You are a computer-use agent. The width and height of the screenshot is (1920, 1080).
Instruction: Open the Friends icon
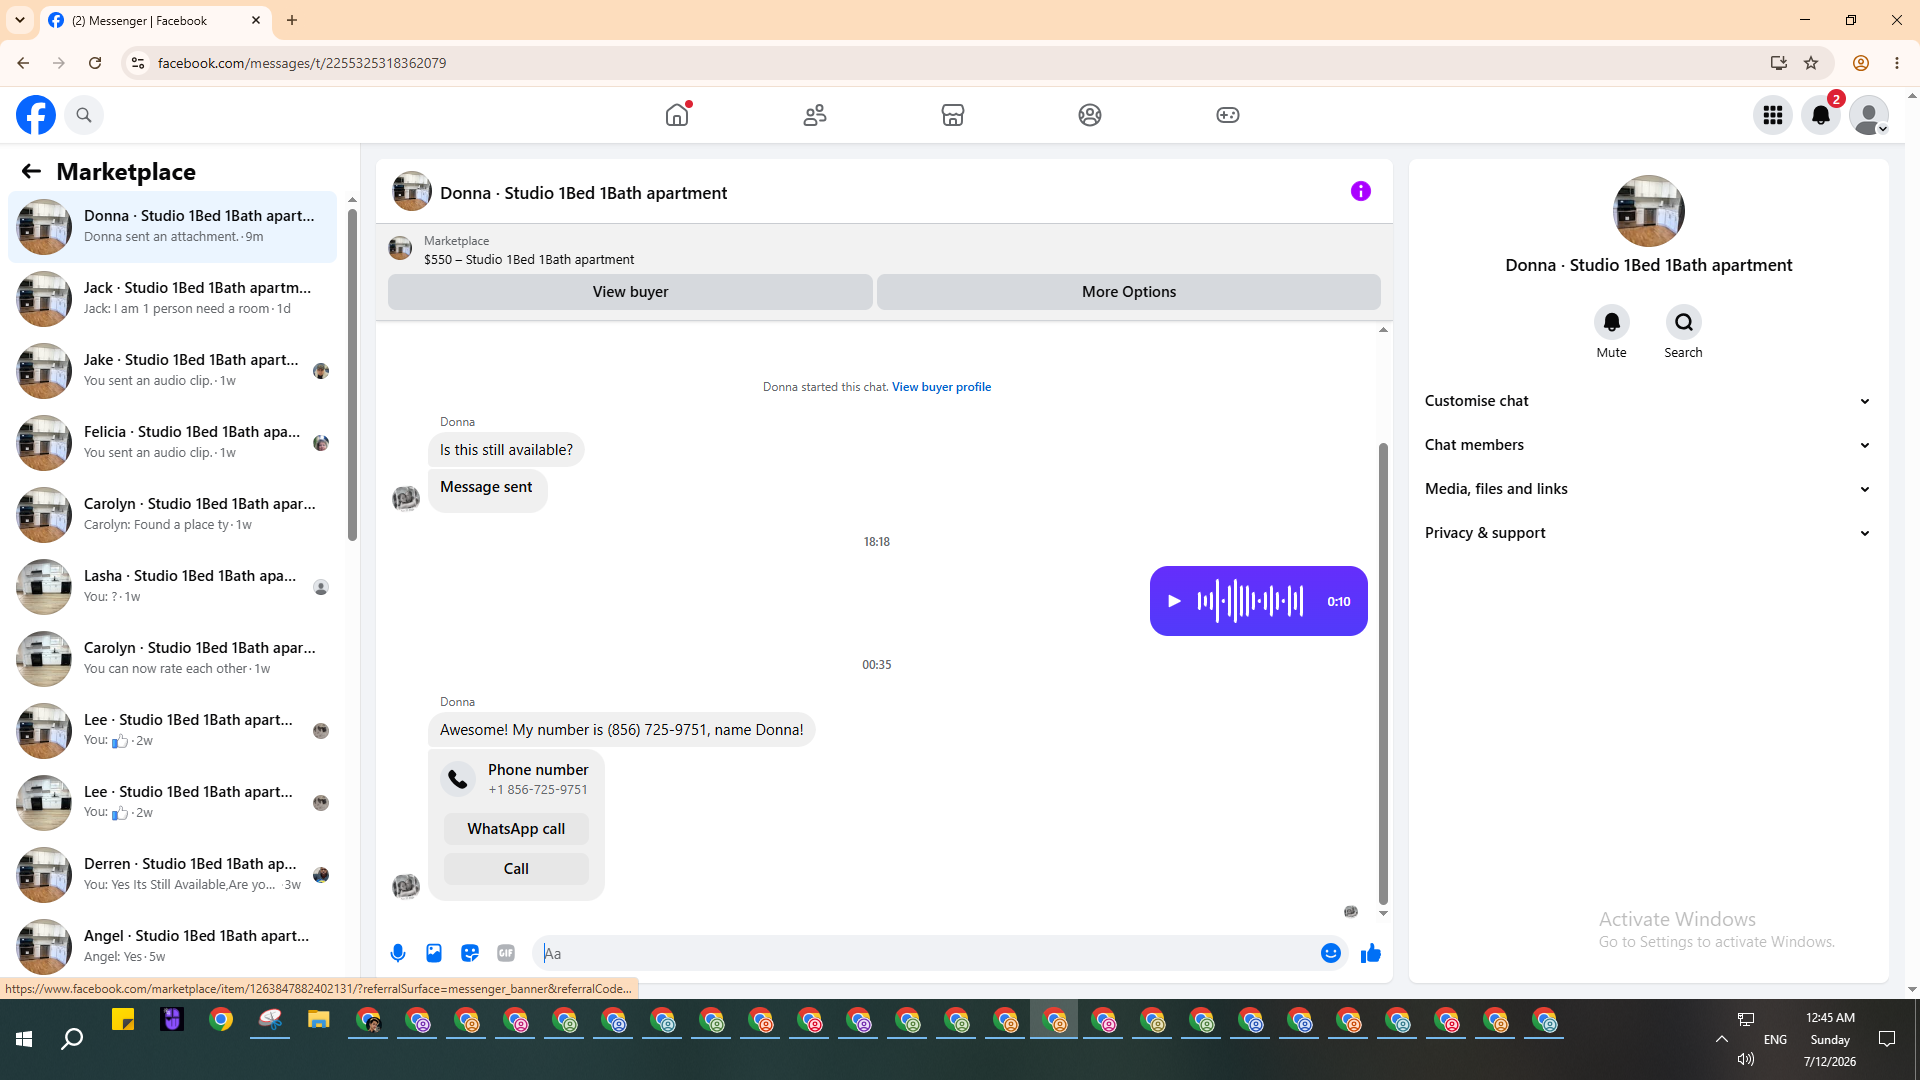click(815, 115)
